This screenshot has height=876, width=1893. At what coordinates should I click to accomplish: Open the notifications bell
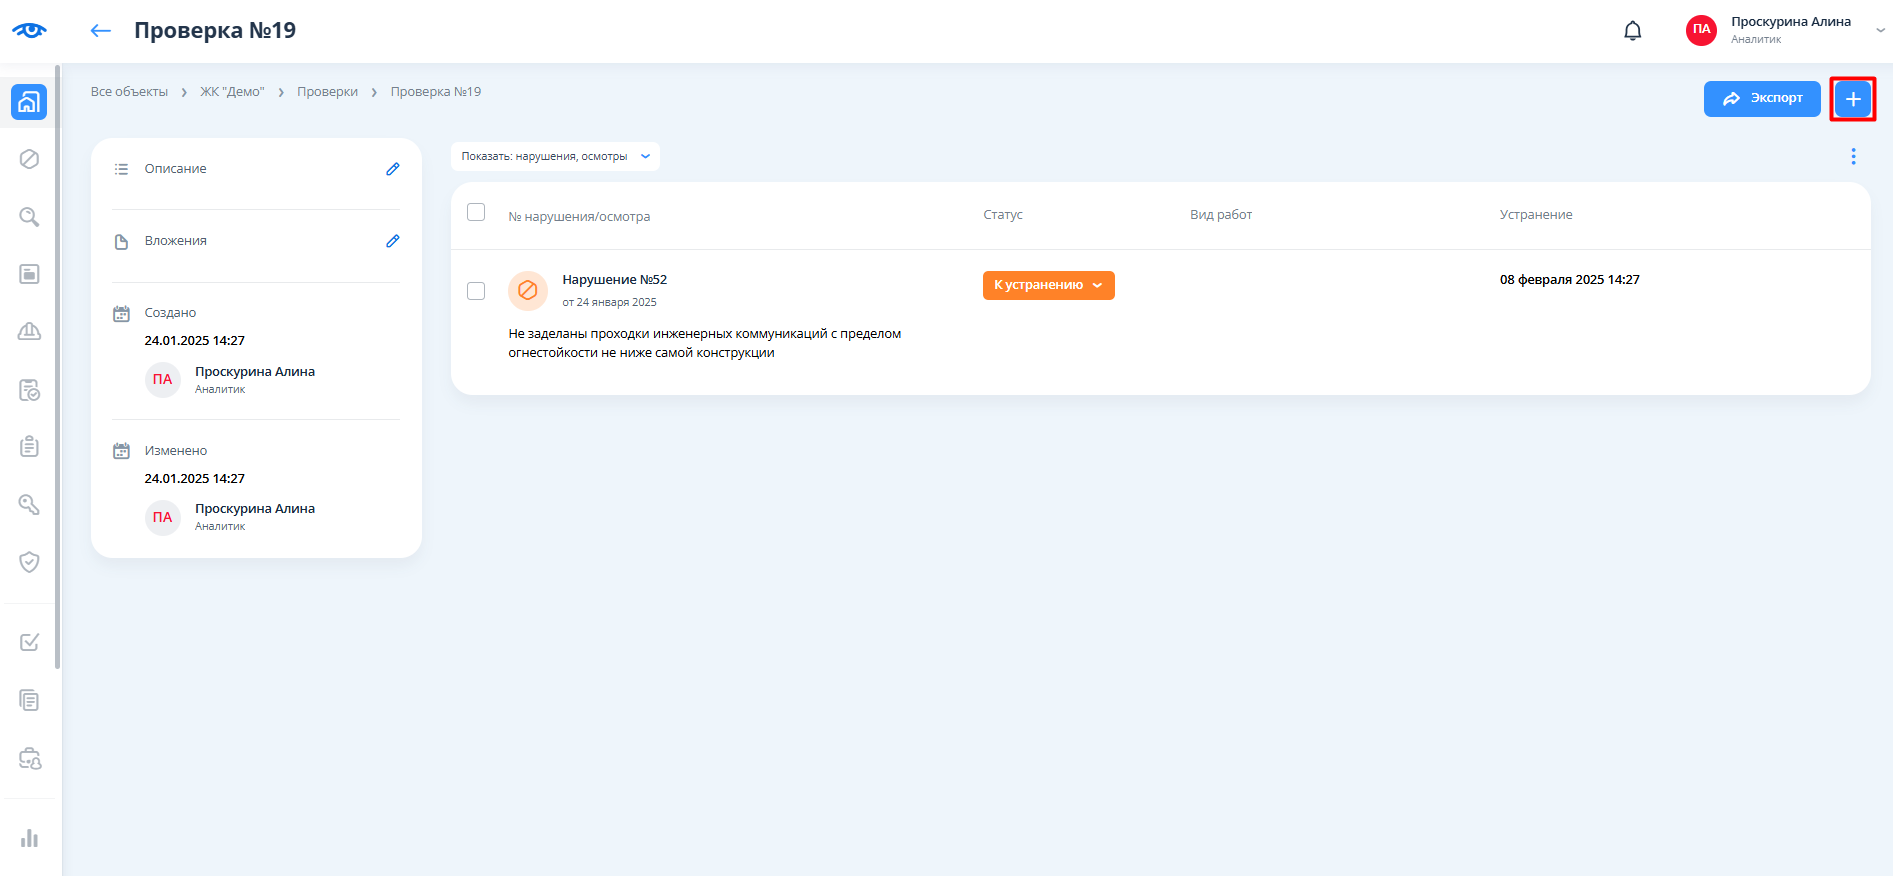pyautogui.click(x=1632, y=31)
